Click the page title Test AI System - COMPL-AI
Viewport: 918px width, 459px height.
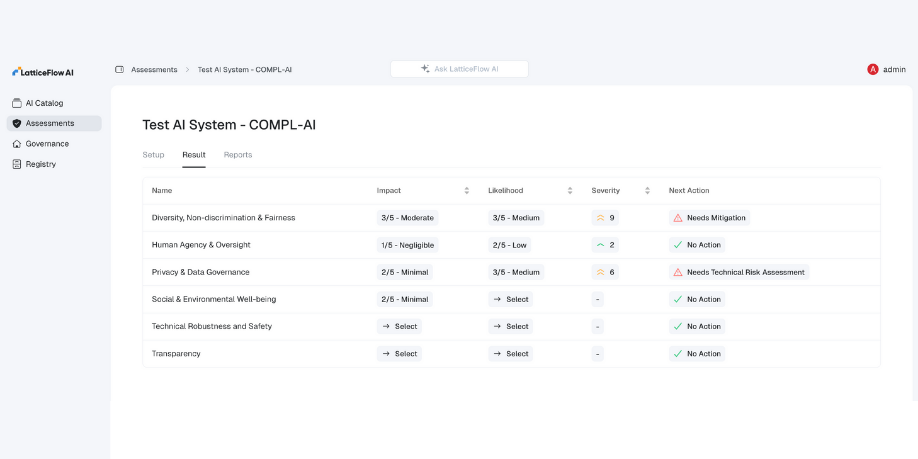pos(229,125)
